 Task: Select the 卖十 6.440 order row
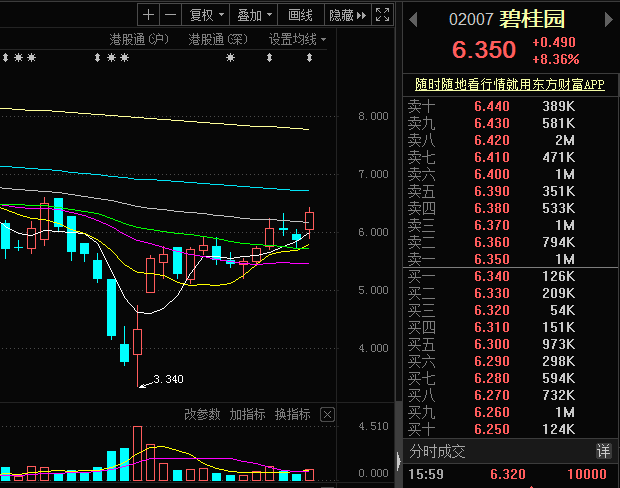click(x=510, y=106)
